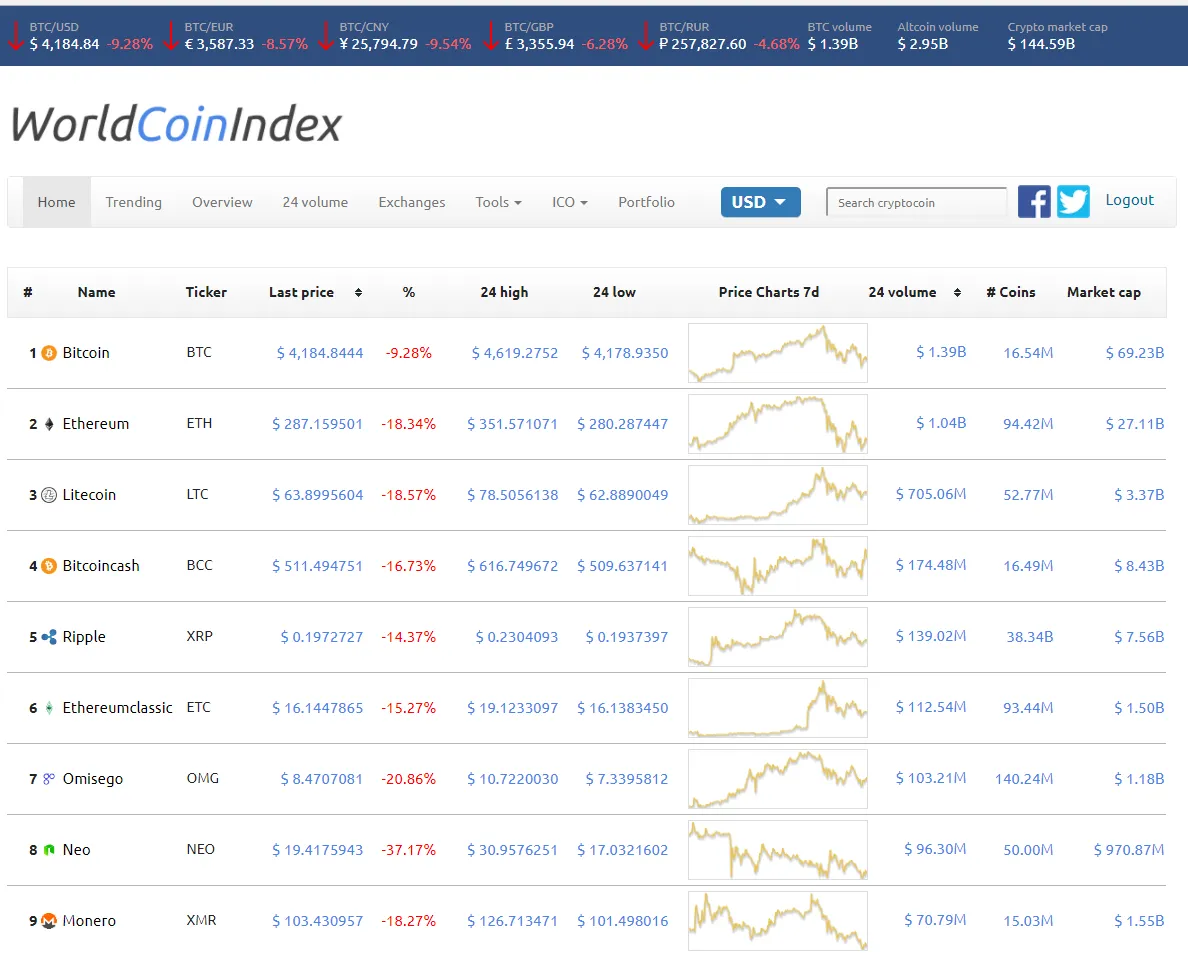View Bitcoin 7d price chart
This screenshot has height=953, width=1188.
777,353
